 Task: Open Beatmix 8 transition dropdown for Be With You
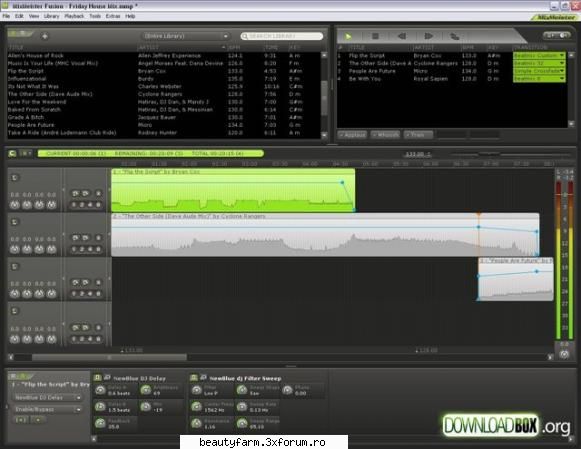[539, 79]
